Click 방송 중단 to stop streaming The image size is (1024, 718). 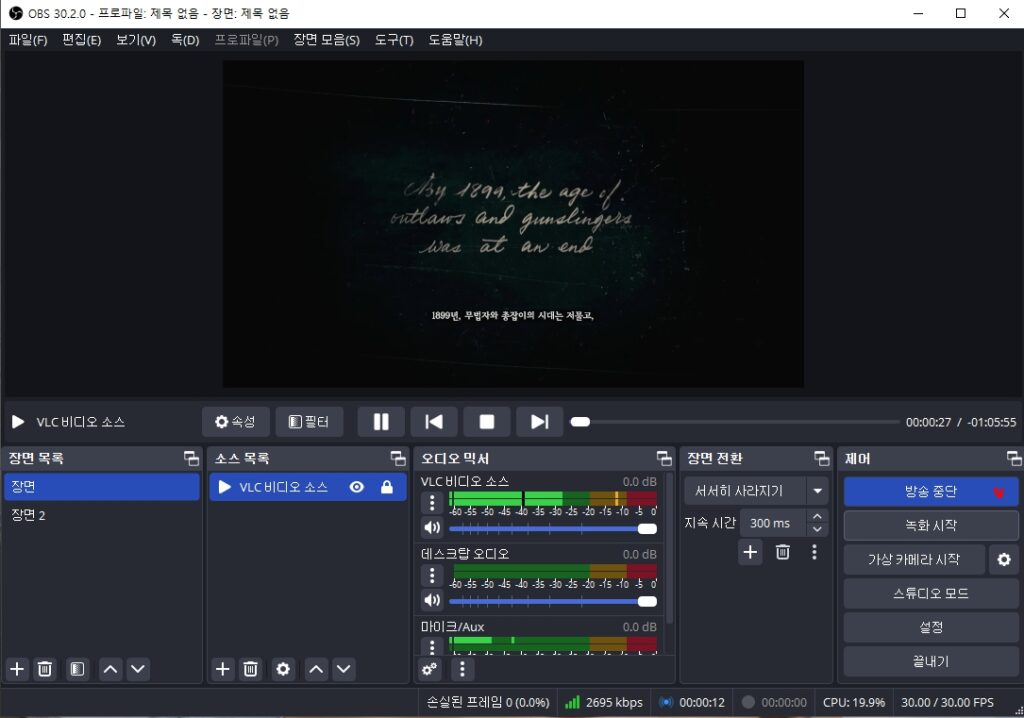pyautogui.click(x=931, y=491)
